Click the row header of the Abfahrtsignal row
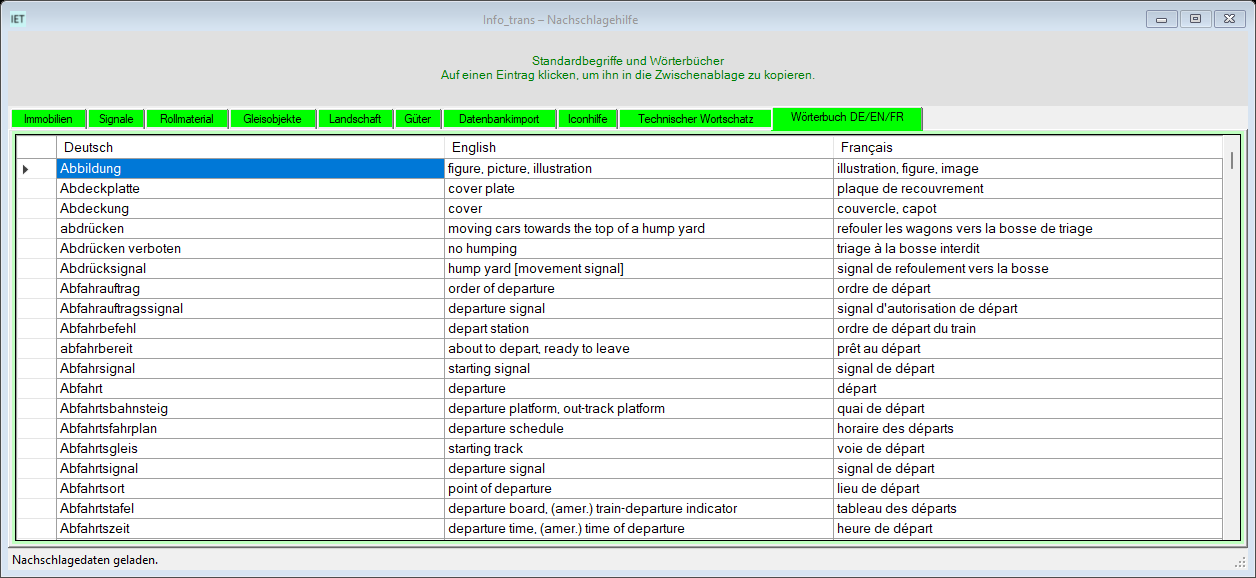The width and height of the screenshot is (1256, 578). [x=36, y=469]
